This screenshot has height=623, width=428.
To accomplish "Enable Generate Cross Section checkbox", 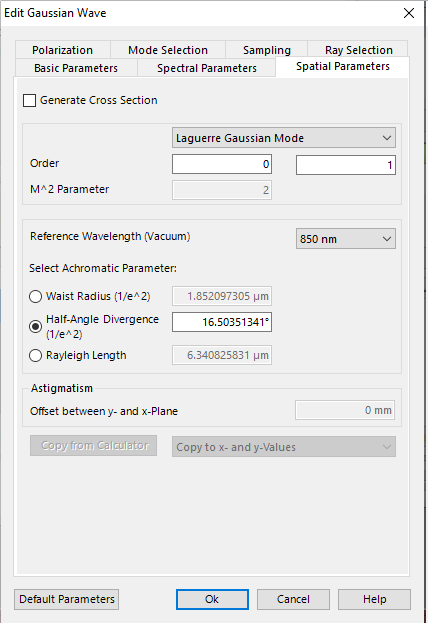I will click(x=29, y=101).
